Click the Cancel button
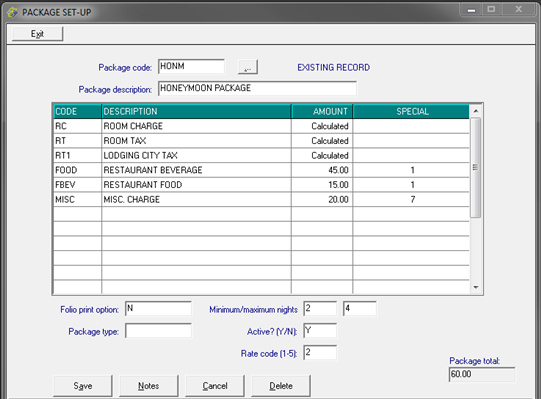Screen dimensions: 541x399 215,386
